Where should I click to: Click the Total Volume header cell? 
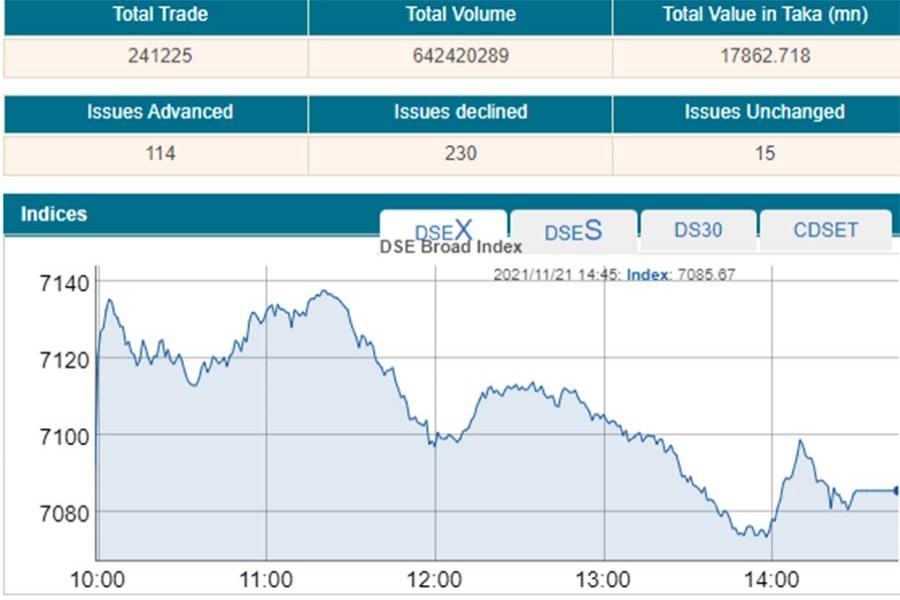coord(460,15)
